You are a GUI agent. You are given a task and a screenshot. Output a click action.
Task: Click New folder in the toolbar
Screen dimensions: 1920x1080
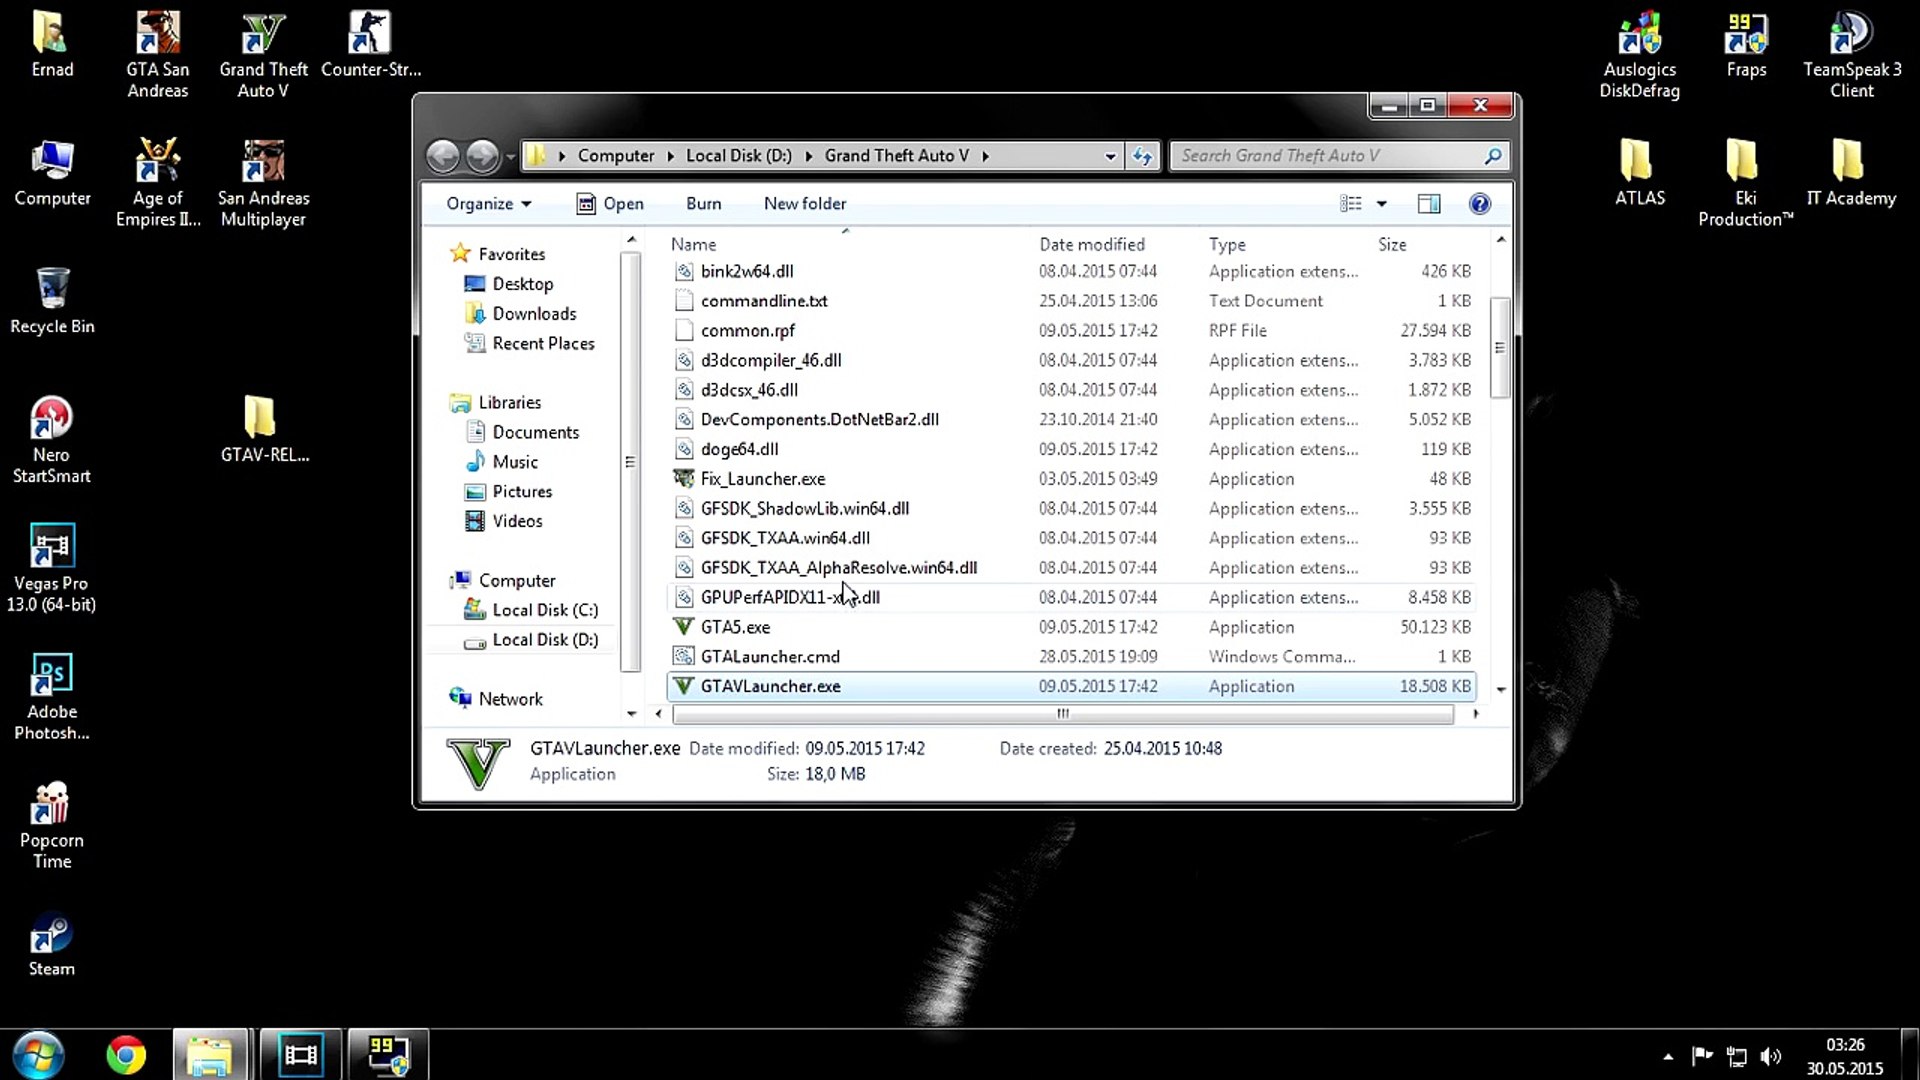[804, 204]
